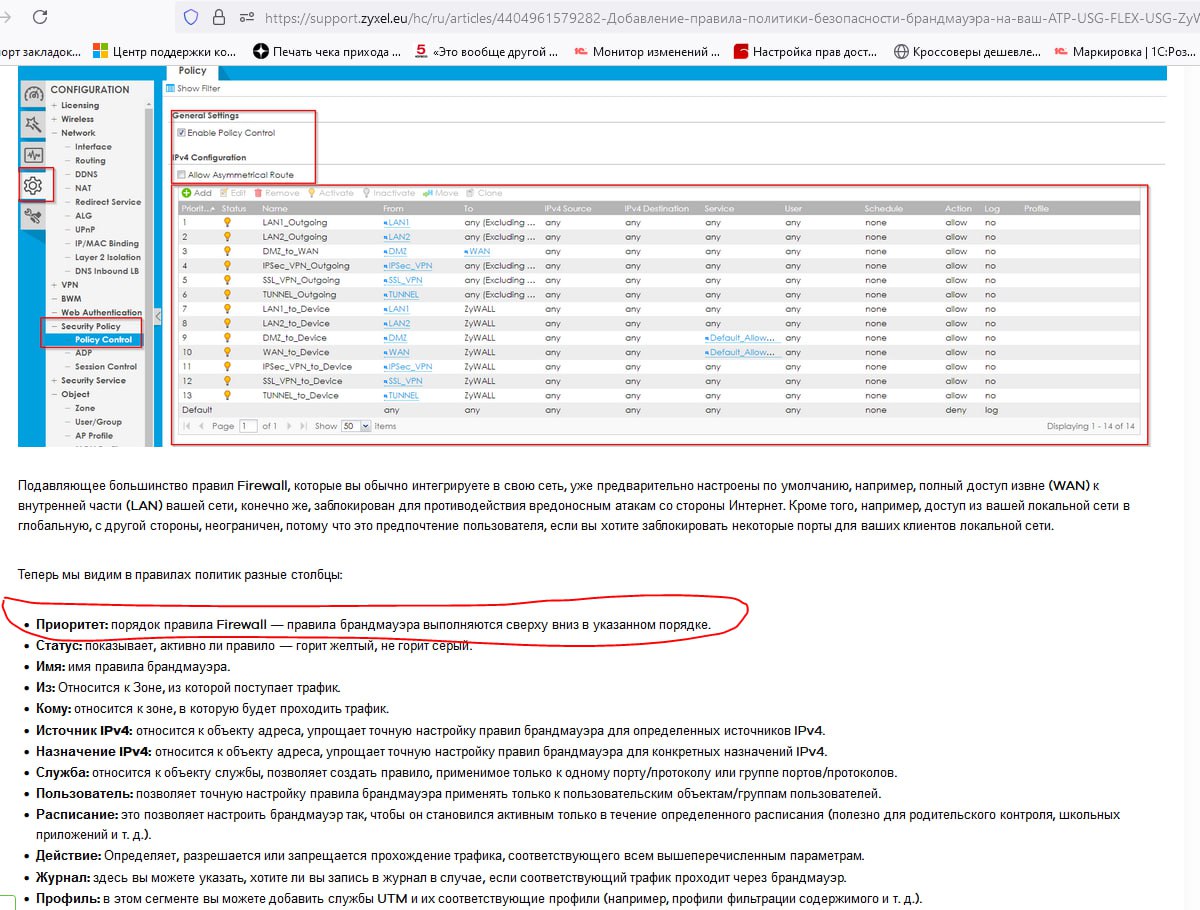
Task: Click the Move rule toolbar item
Action: click(x=441, y=193)
